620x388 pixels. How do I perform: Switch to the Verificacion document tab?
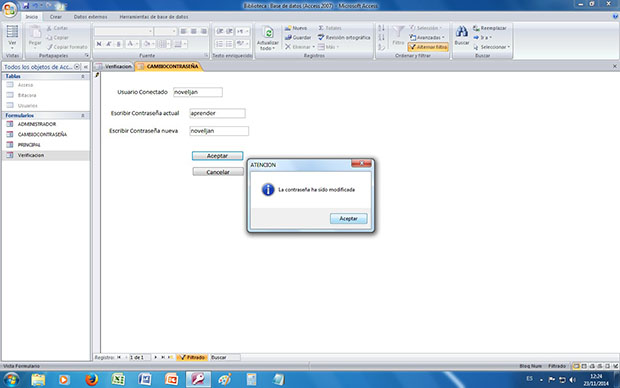[114, 66]
